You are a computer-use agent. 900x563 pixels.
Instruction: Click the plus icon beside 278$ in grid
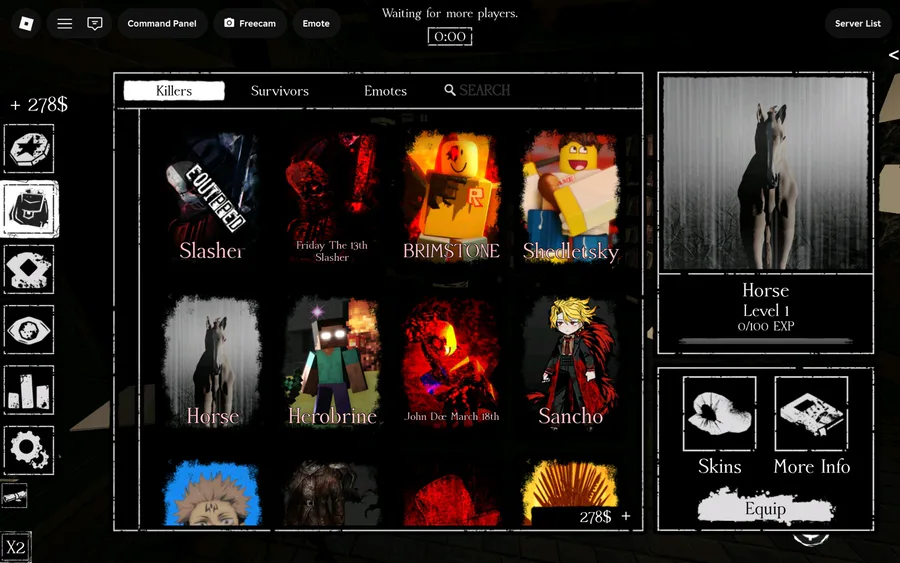tap(626, 516)
